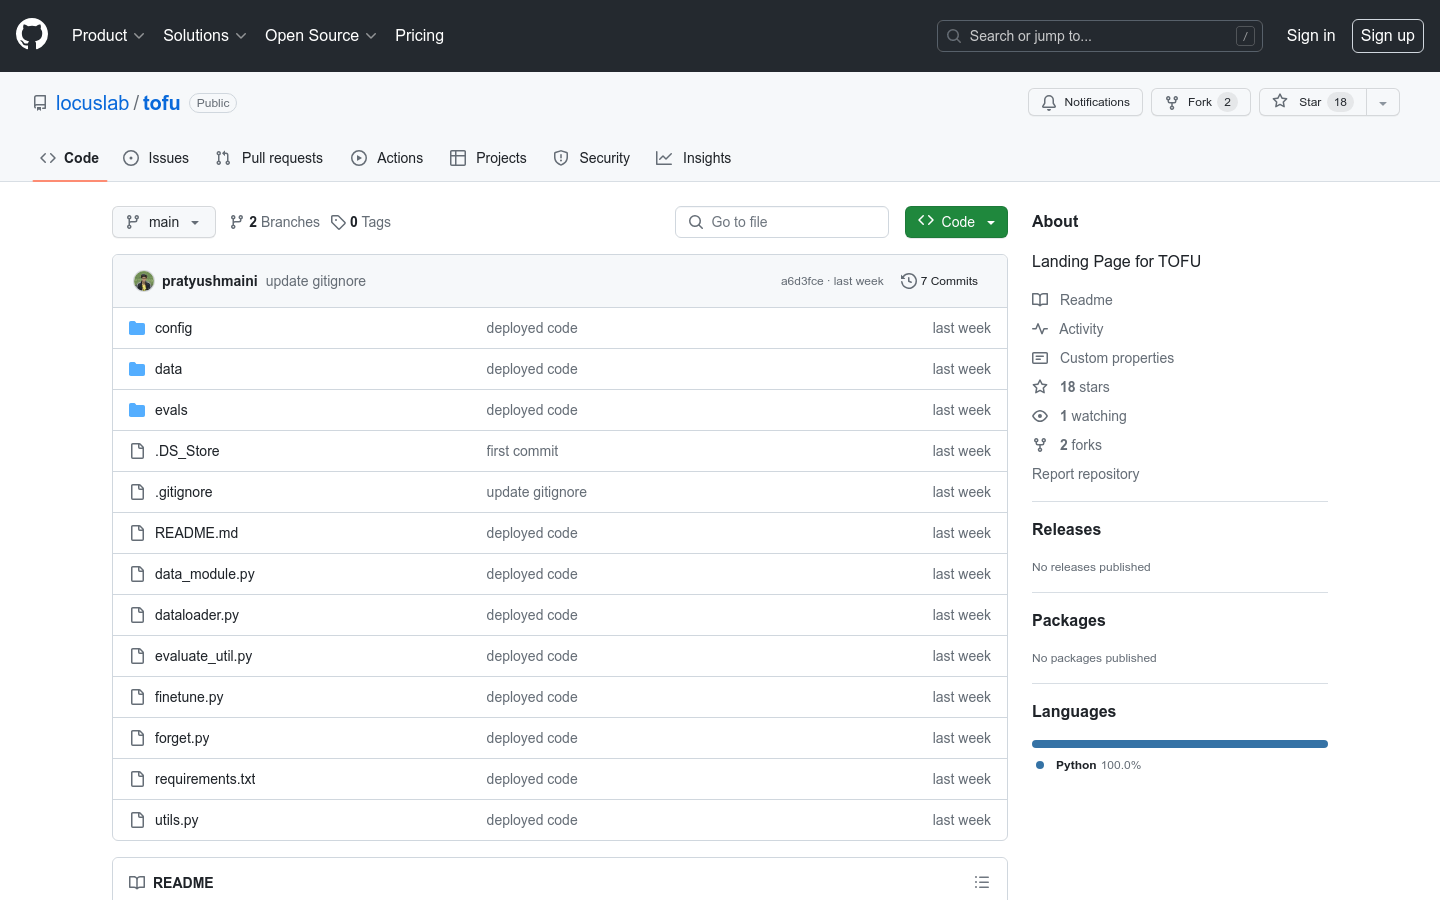
Task: Switch to the Security tab
Action: click(x=592, y=158)
